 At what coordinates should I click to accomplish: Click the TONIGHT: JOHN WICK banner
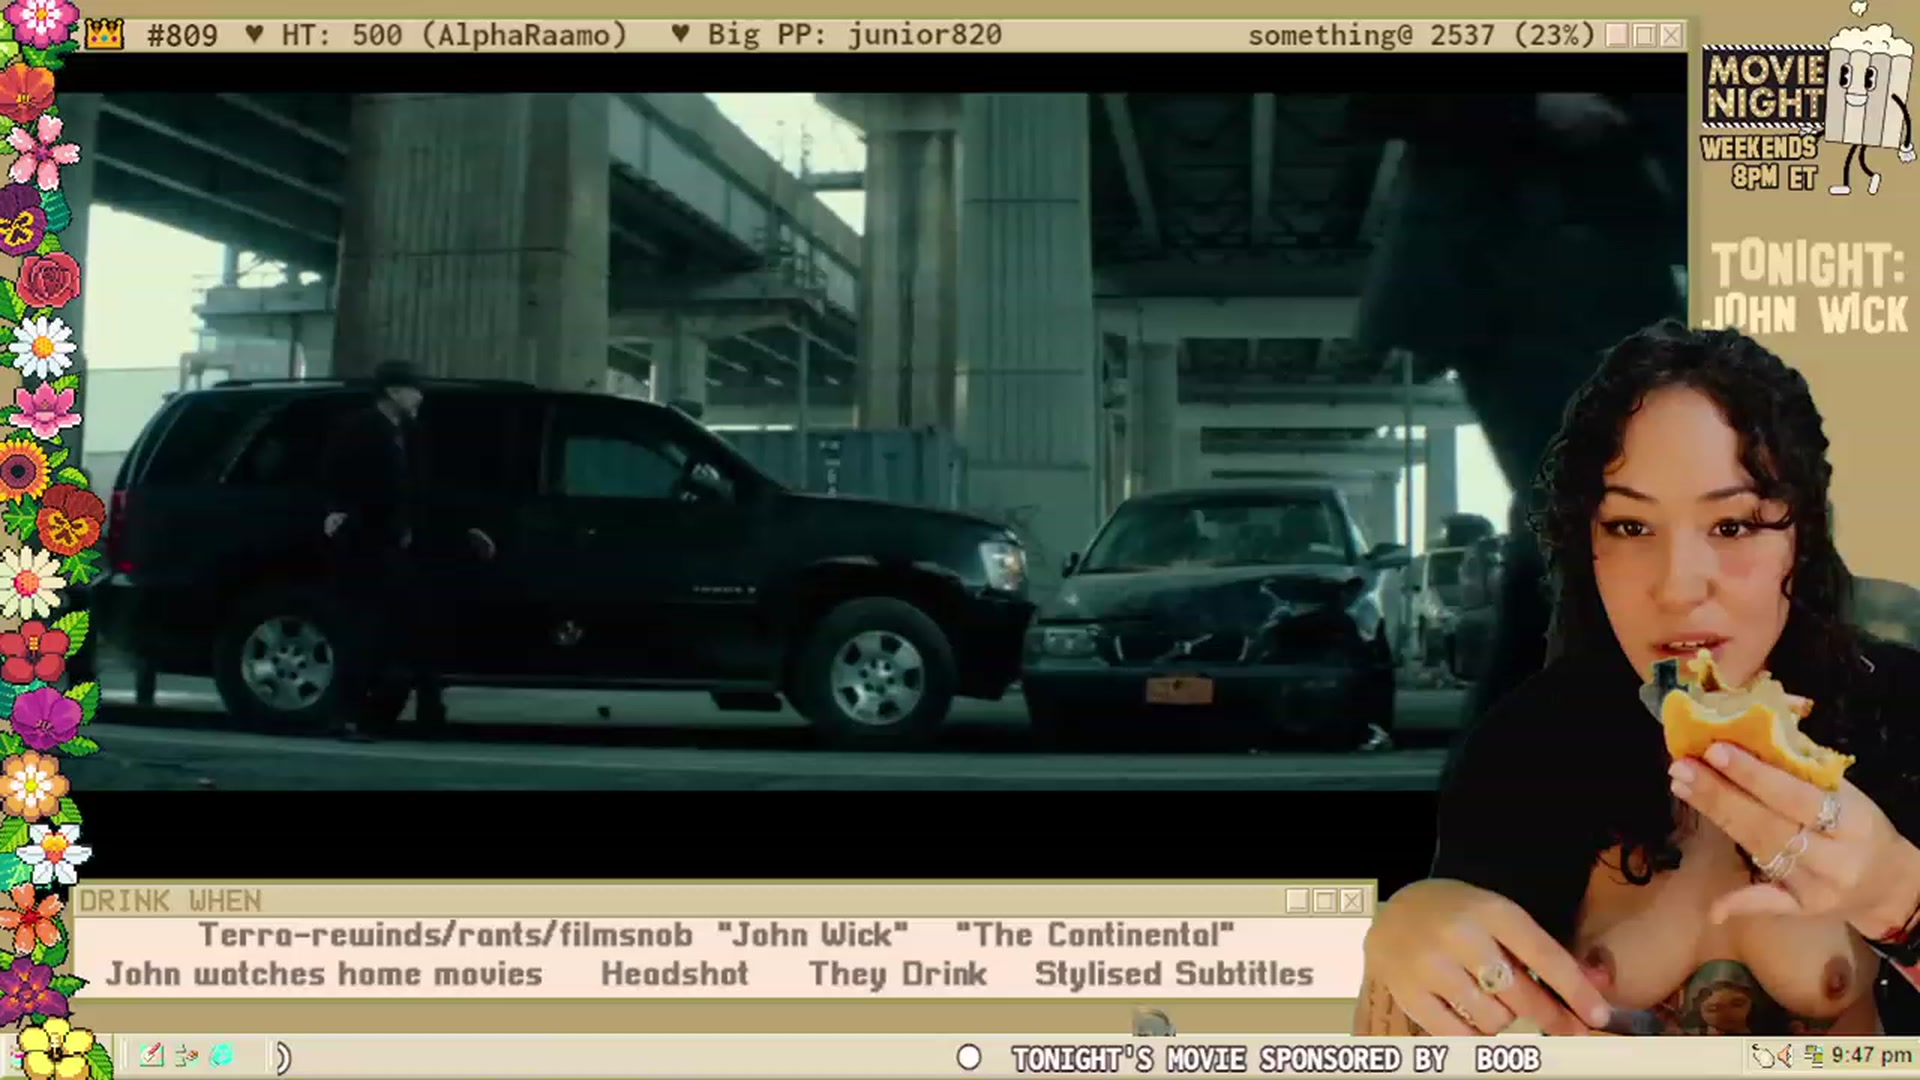1808,288
